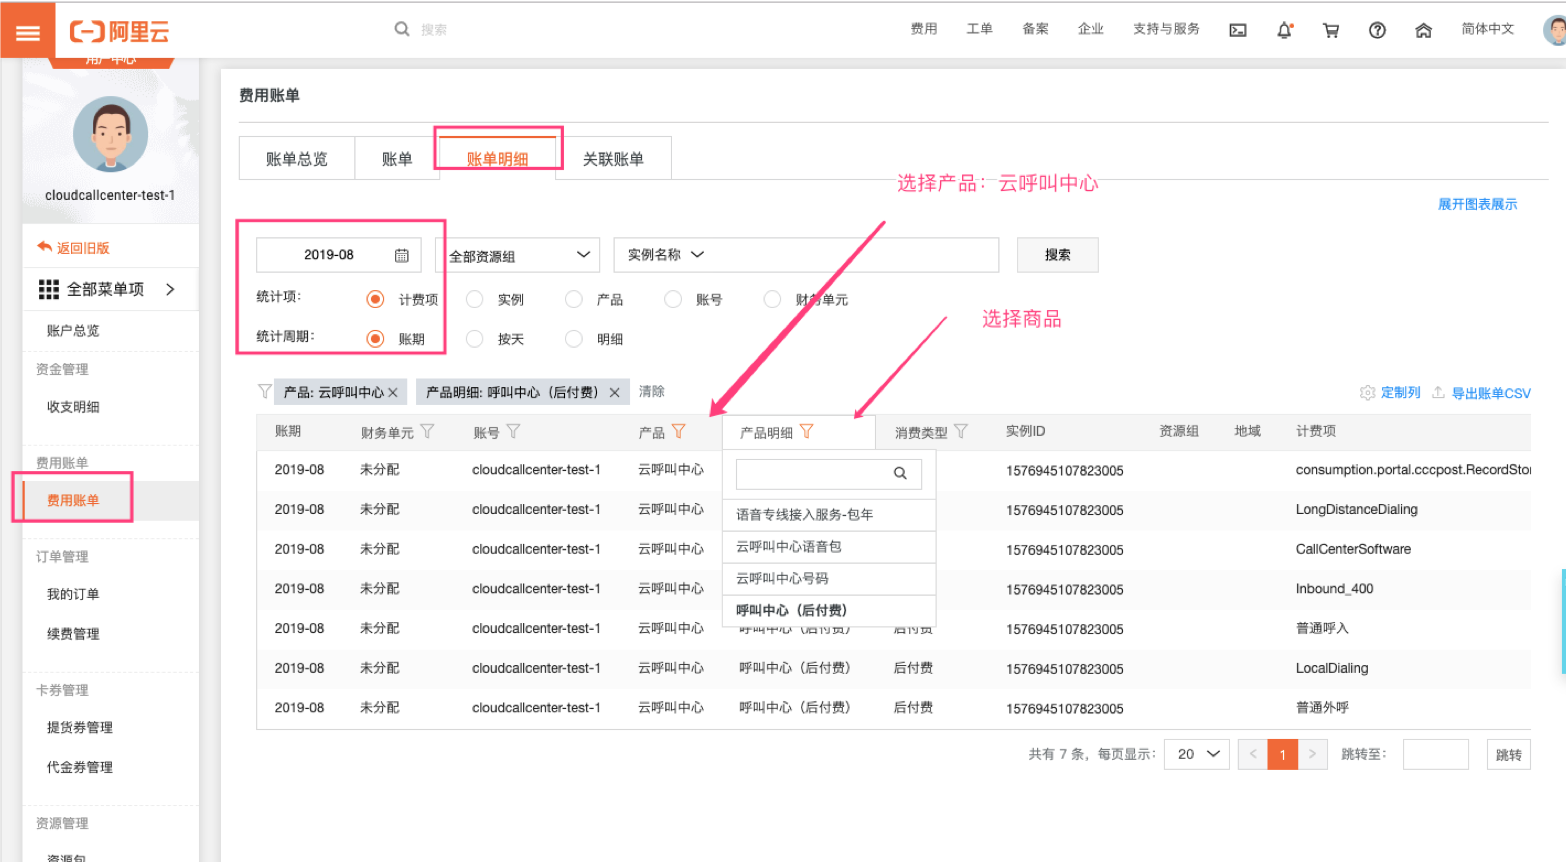Click the return arrow 返回旧版

pos(44,247)
